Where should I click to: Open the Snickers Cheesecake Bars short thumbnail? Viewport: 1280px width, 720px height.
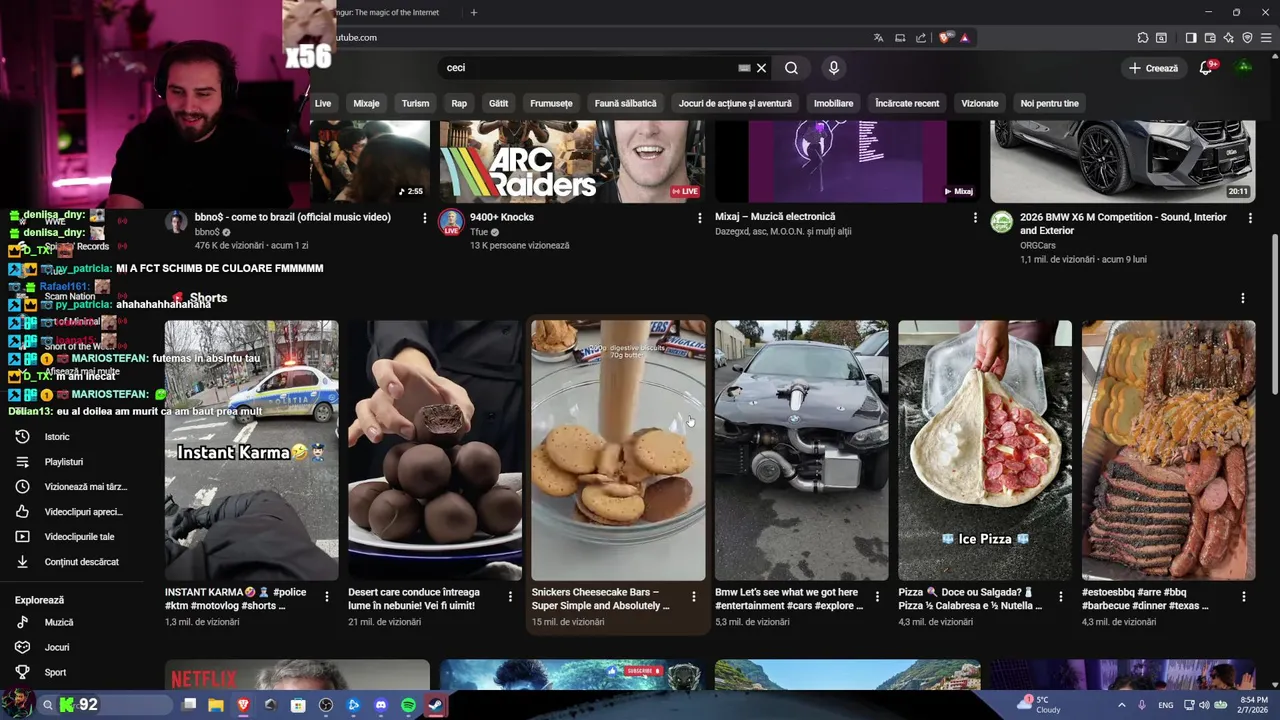pyautogui.click(x=618, y=450)
